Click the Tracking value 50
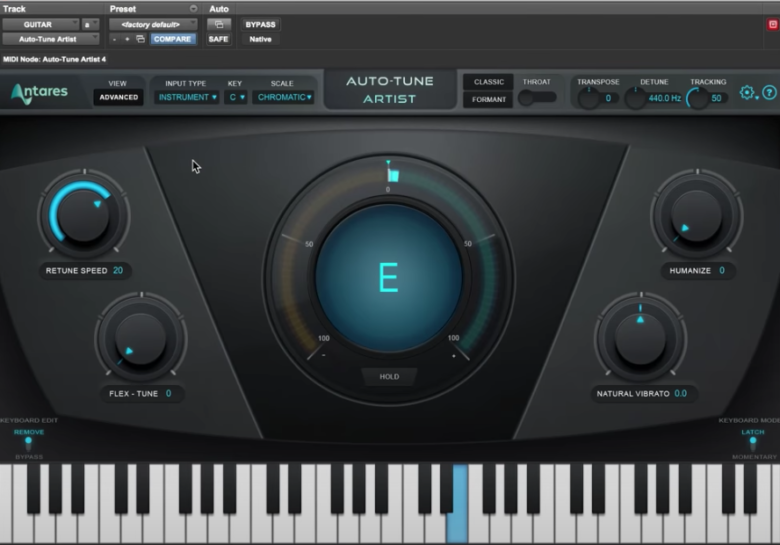 716,98
